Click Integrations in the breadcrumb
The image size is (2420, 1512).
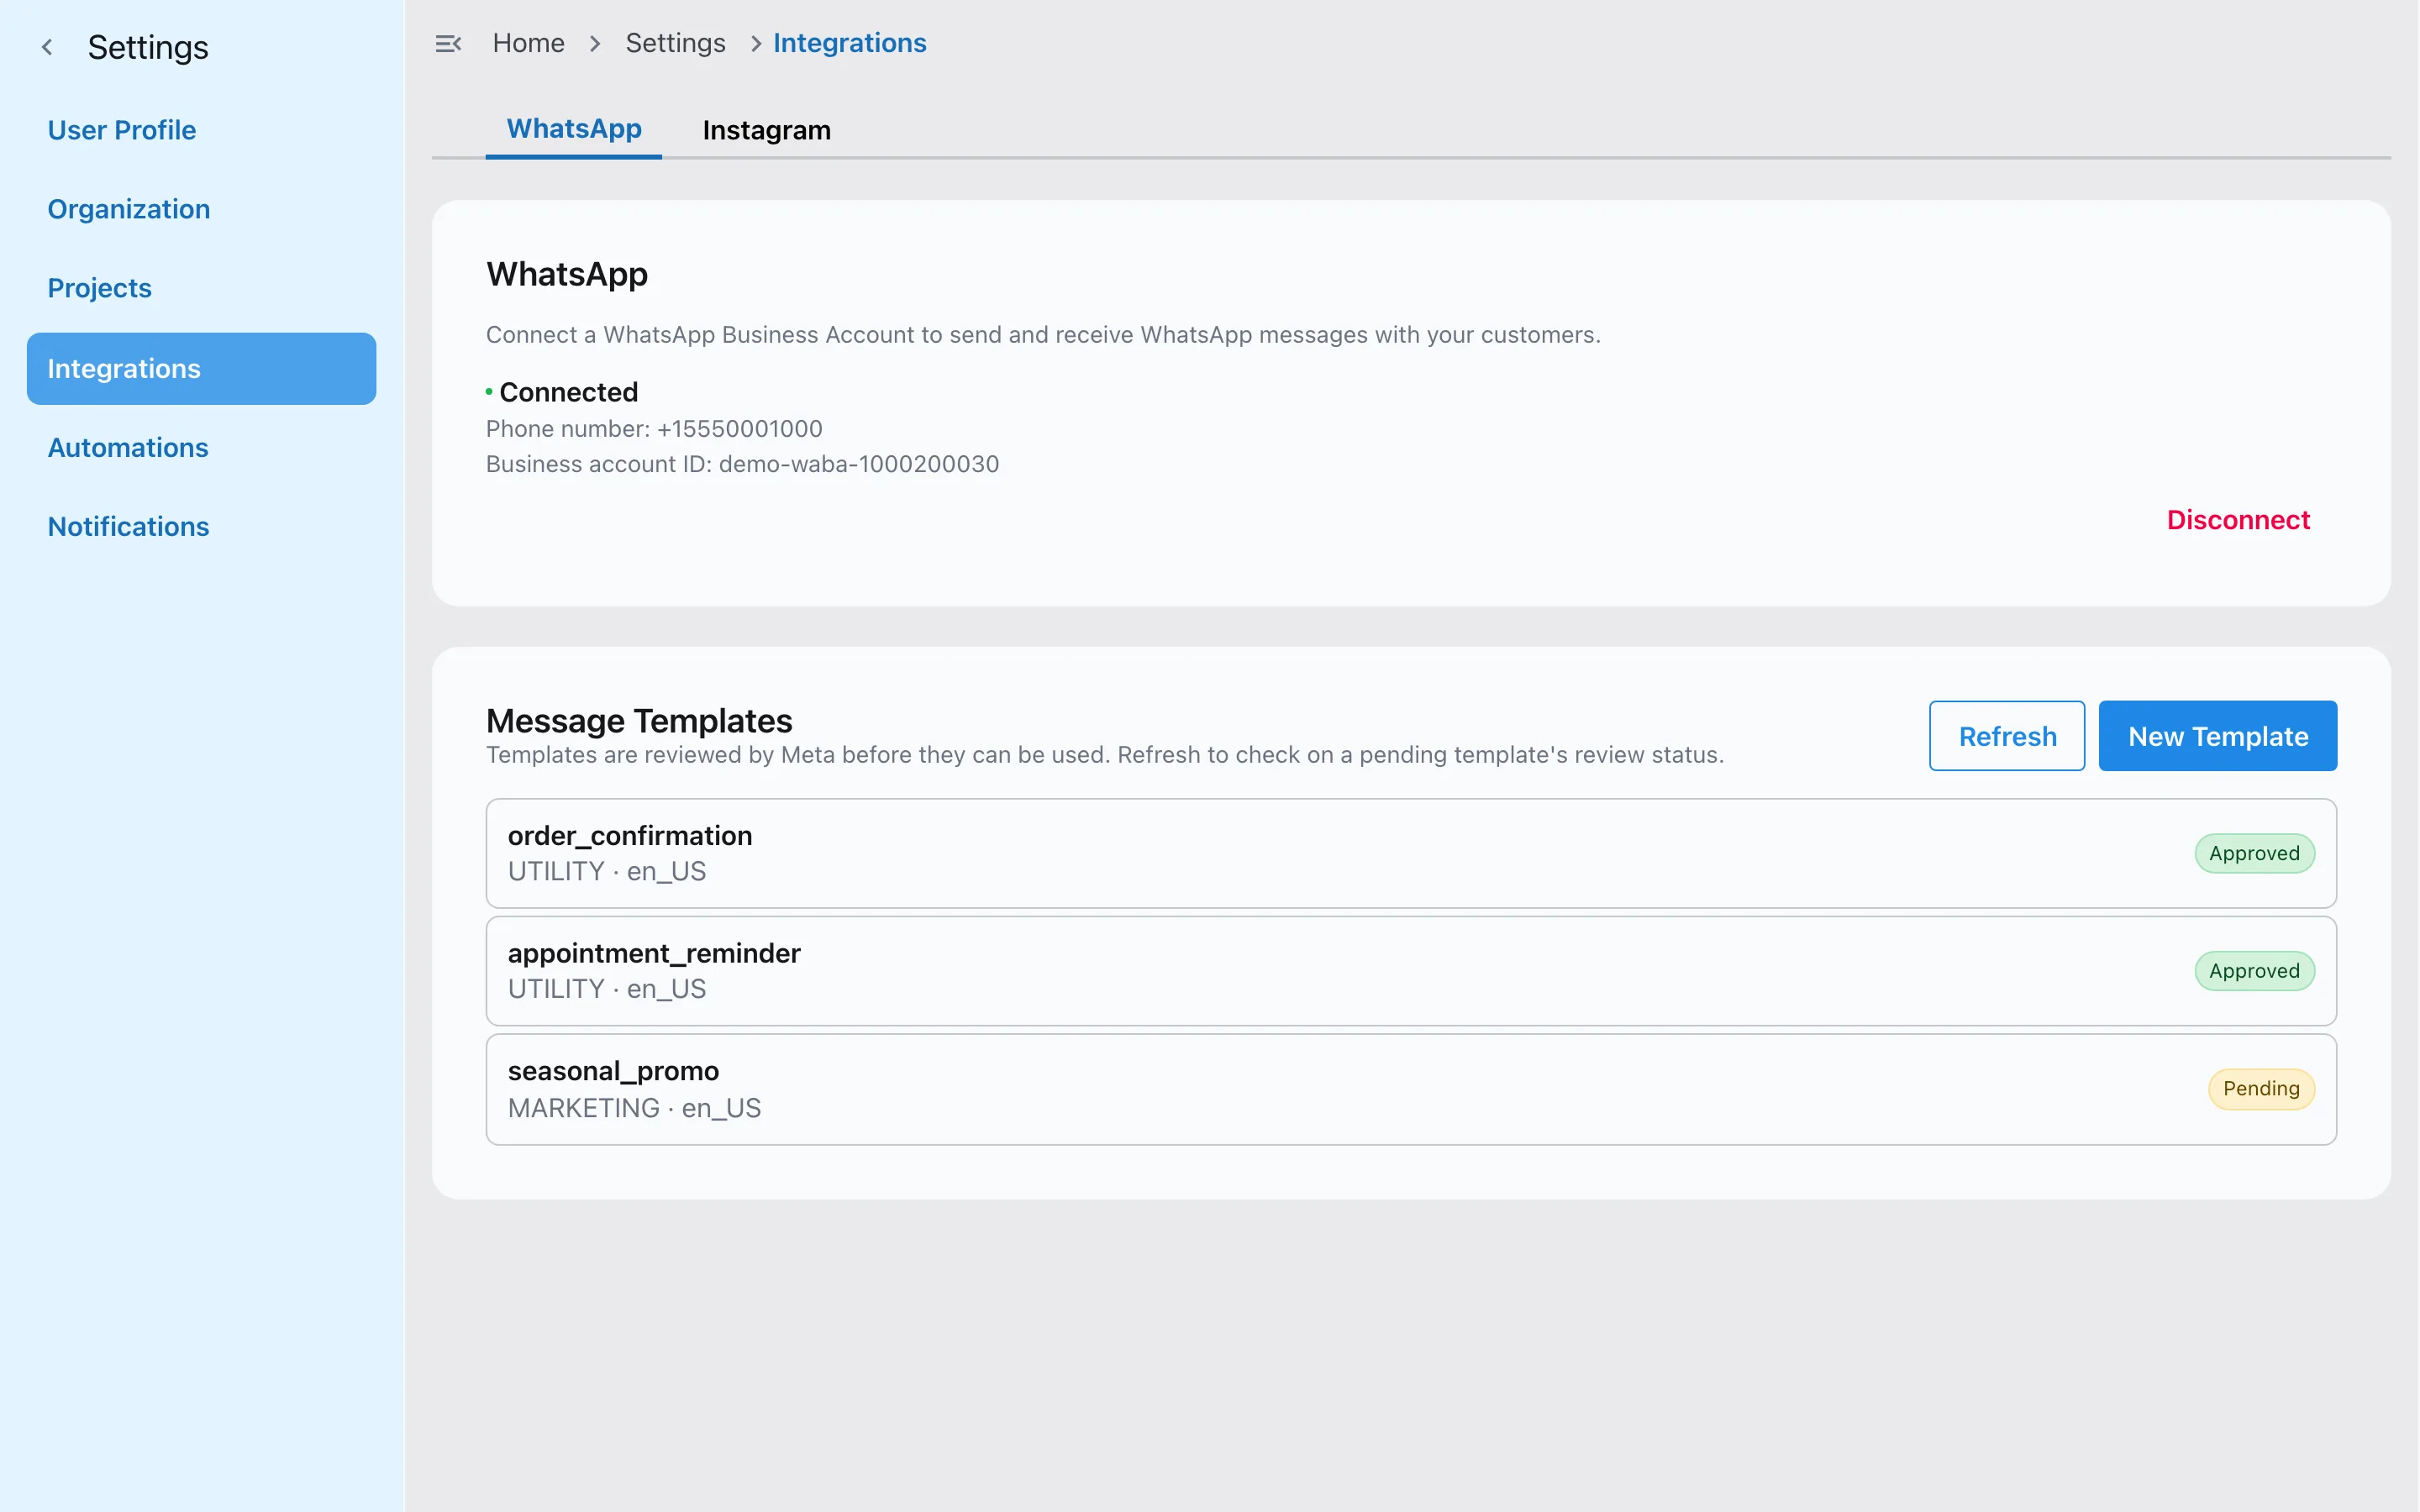pos(849,43)
